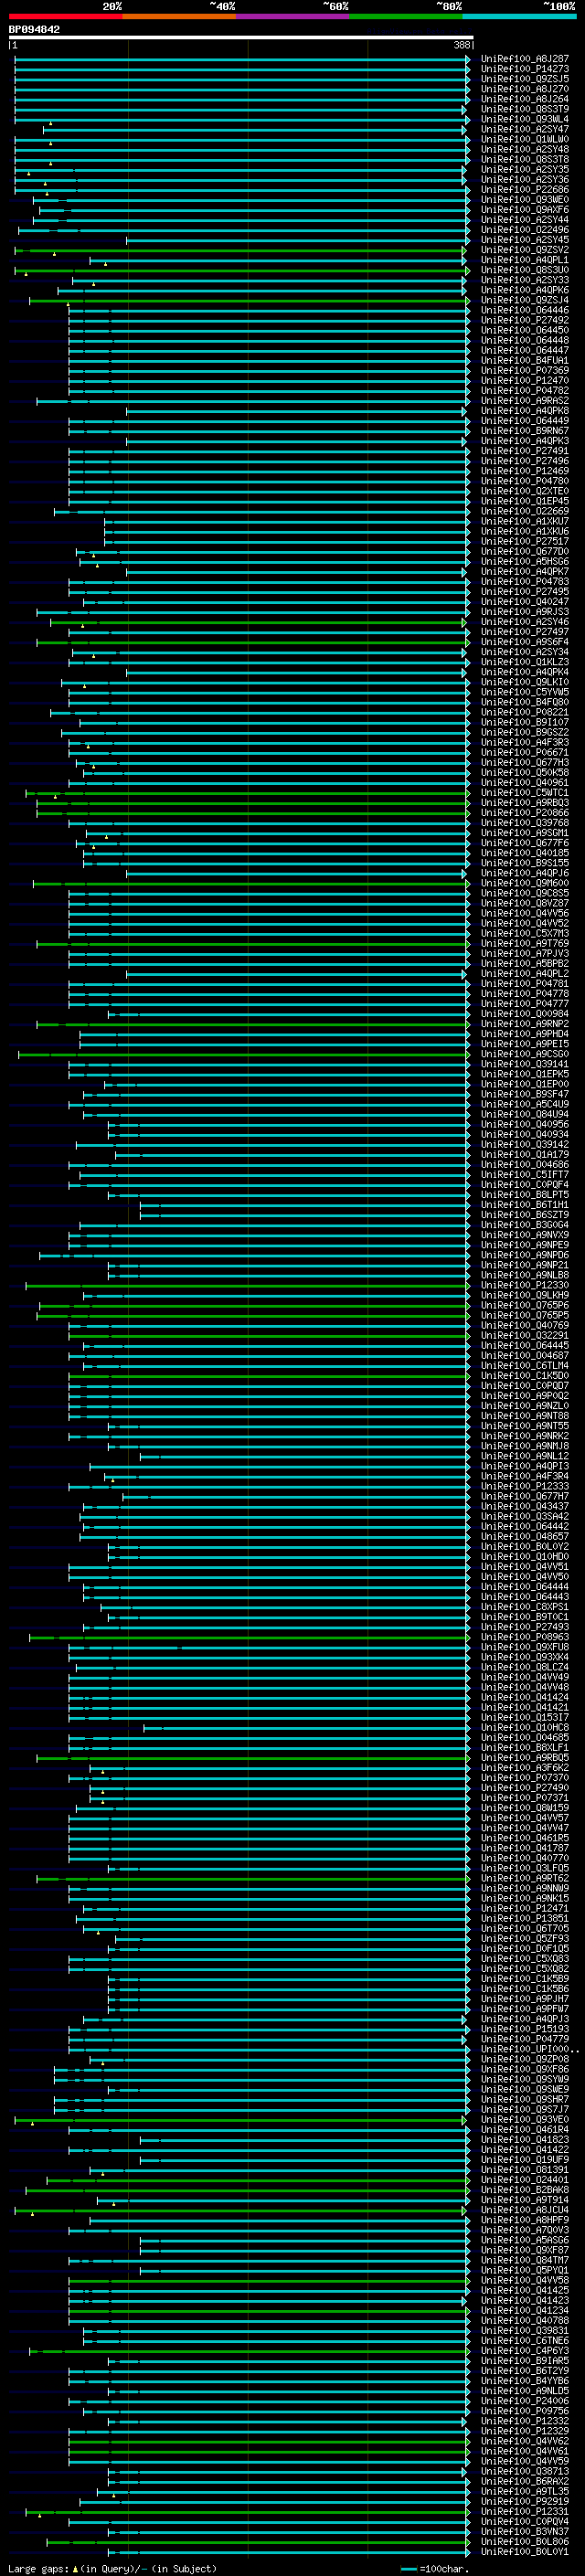Viewport: 585px width, 2576px height.
Task: Select the UniRef100_A4QPK8 label
Action: pyautogui.click(x=525, y=411)
